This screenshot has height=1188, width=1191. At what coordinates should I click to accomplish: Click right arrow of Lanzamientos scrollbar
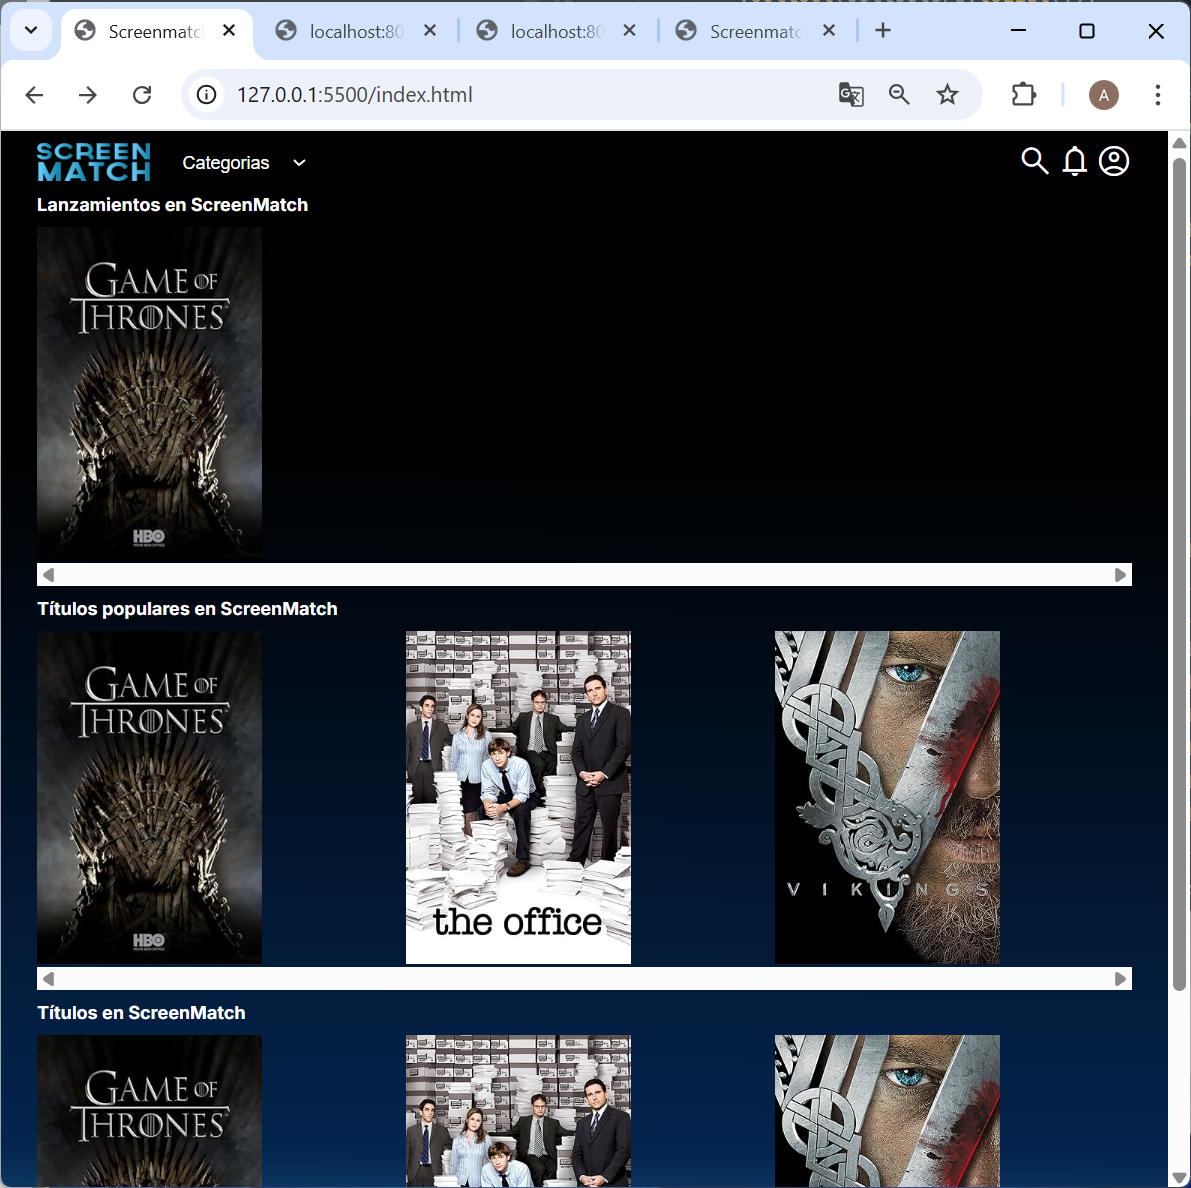point(1120,574)
